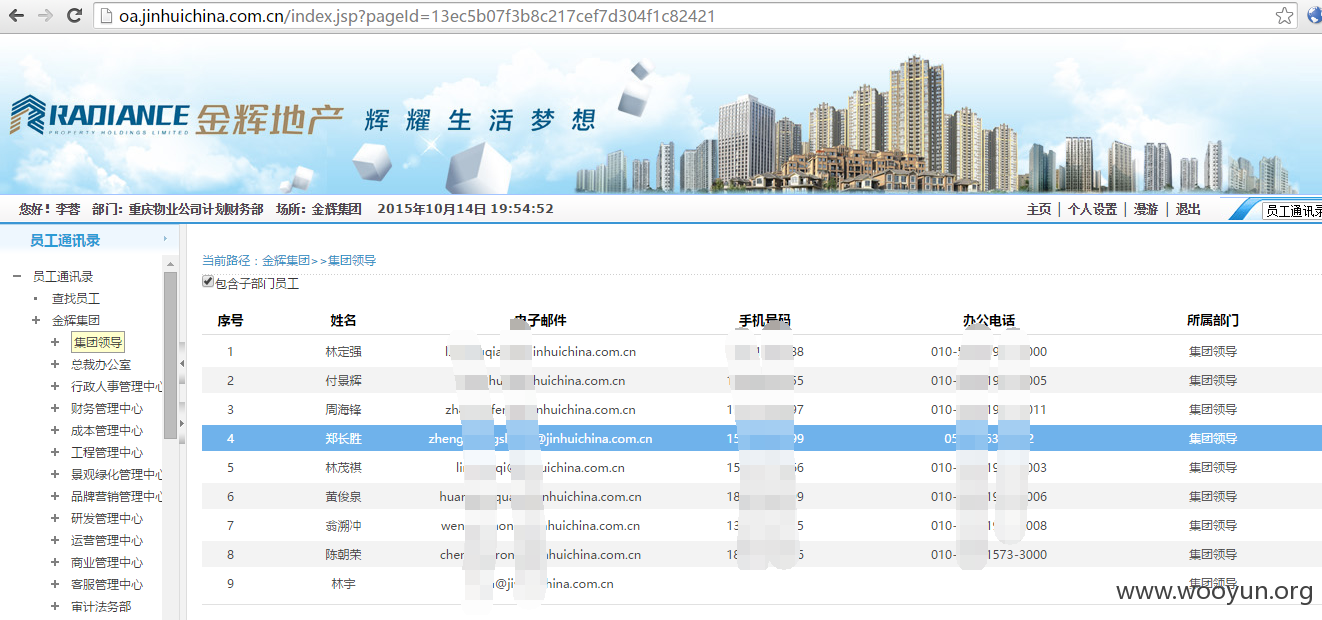The height and width of the screenshot is (620, 1322).
Task: Click 退出 to log out
Action: tap(1188, 209)
